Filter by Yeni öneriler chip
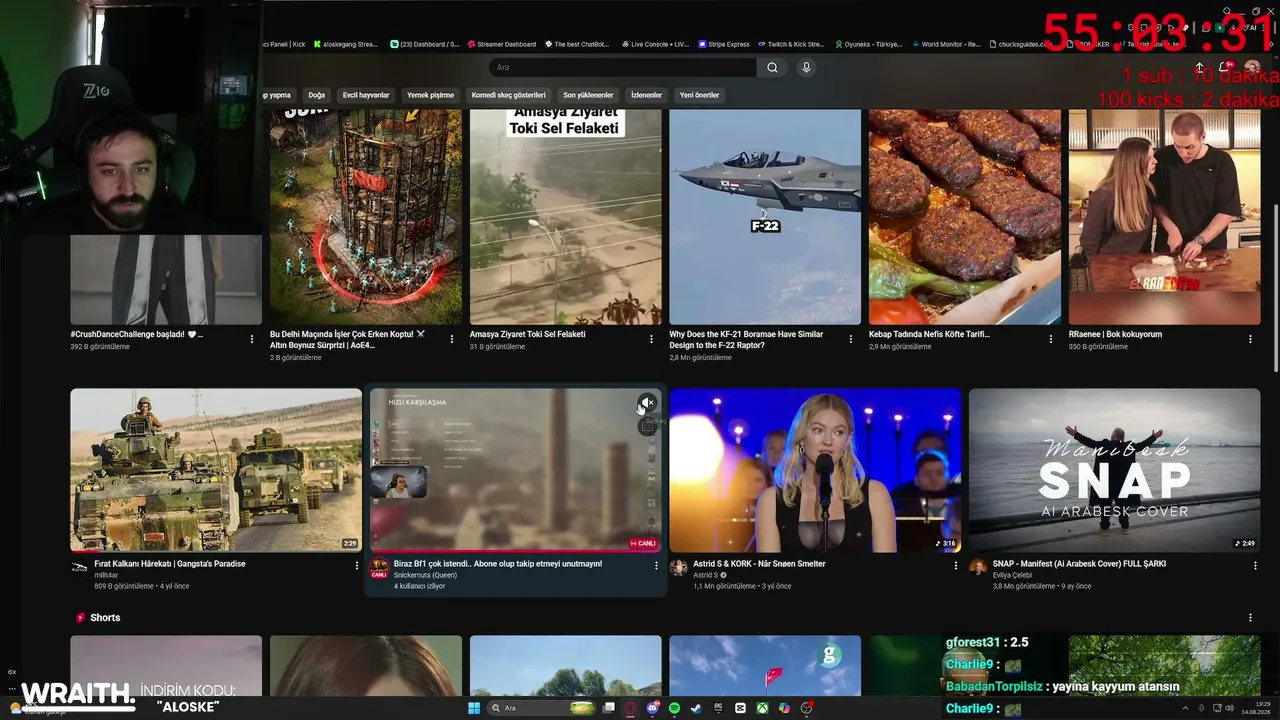The image size is (1280, 720). point(700,95)
